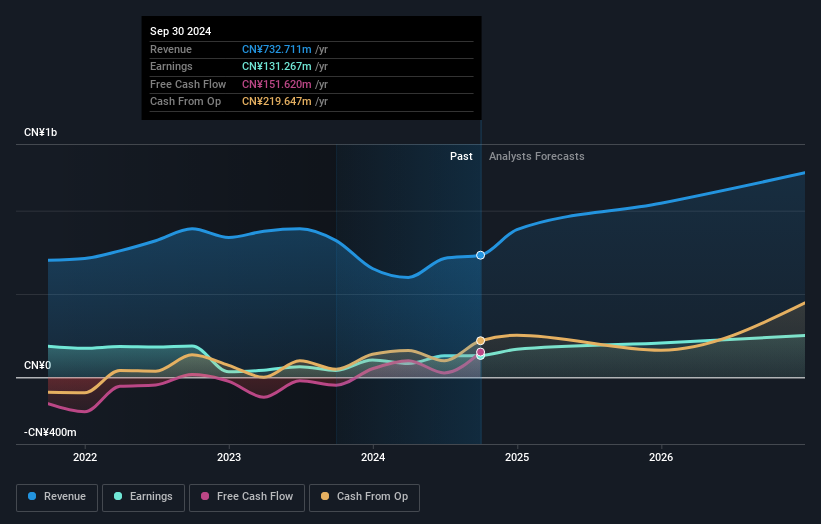Select the 2023 x-axis label
Image resolution: width=821 pixels, height=524 pixels.
pos(229,457)
